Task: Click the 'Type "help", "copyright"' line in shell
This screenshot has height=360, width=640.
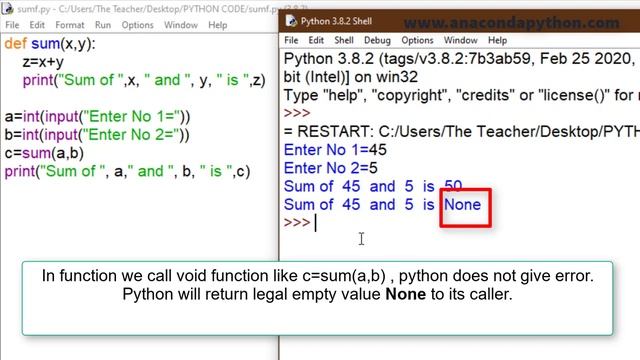Action: pos(462,95)
